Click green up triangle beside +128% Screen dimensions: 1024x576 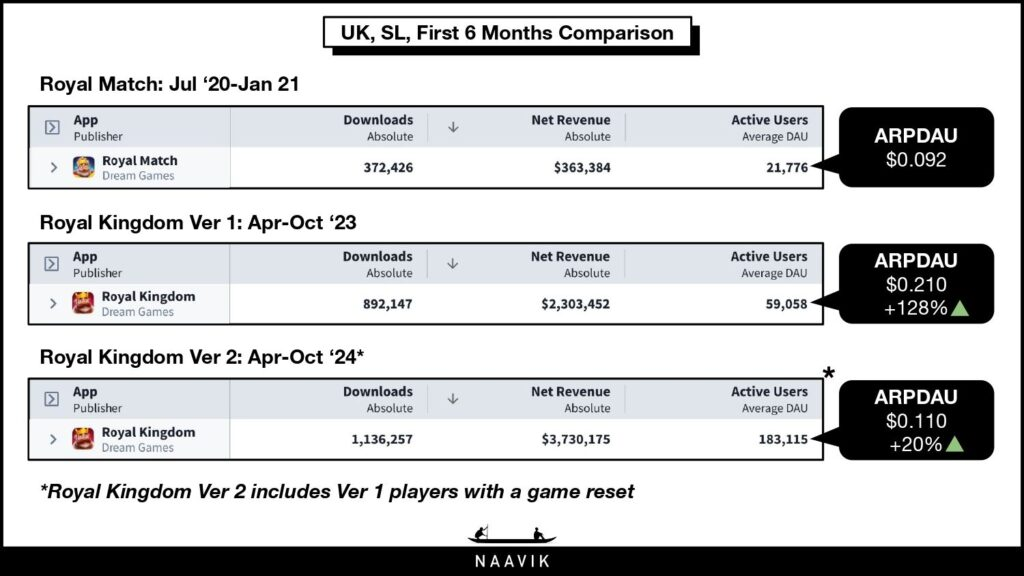960,308
